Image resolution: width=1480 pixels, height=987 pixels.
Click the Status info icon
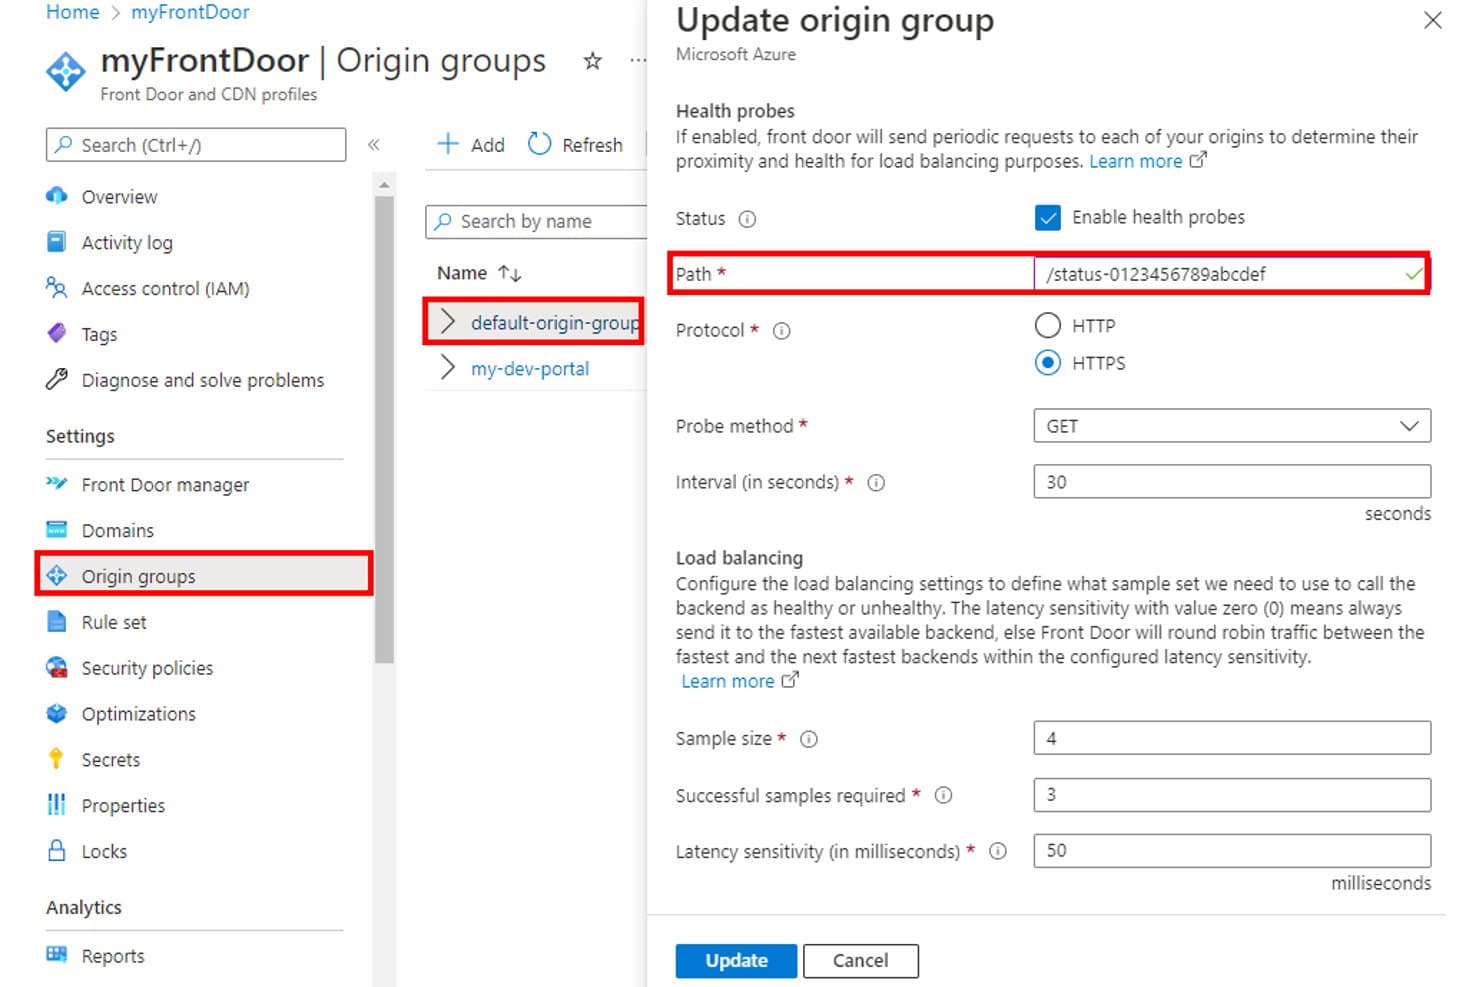click(x=747, y=219)
